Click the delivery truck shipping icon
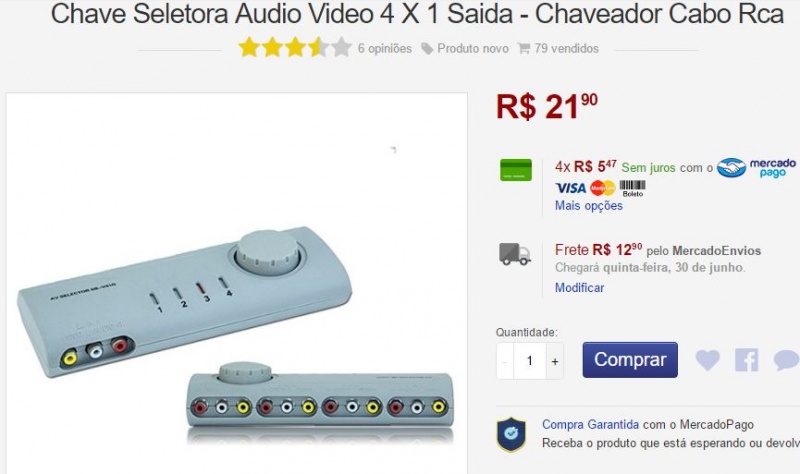Viewport: 800px width, 474px height. click(x=515, y=254)
